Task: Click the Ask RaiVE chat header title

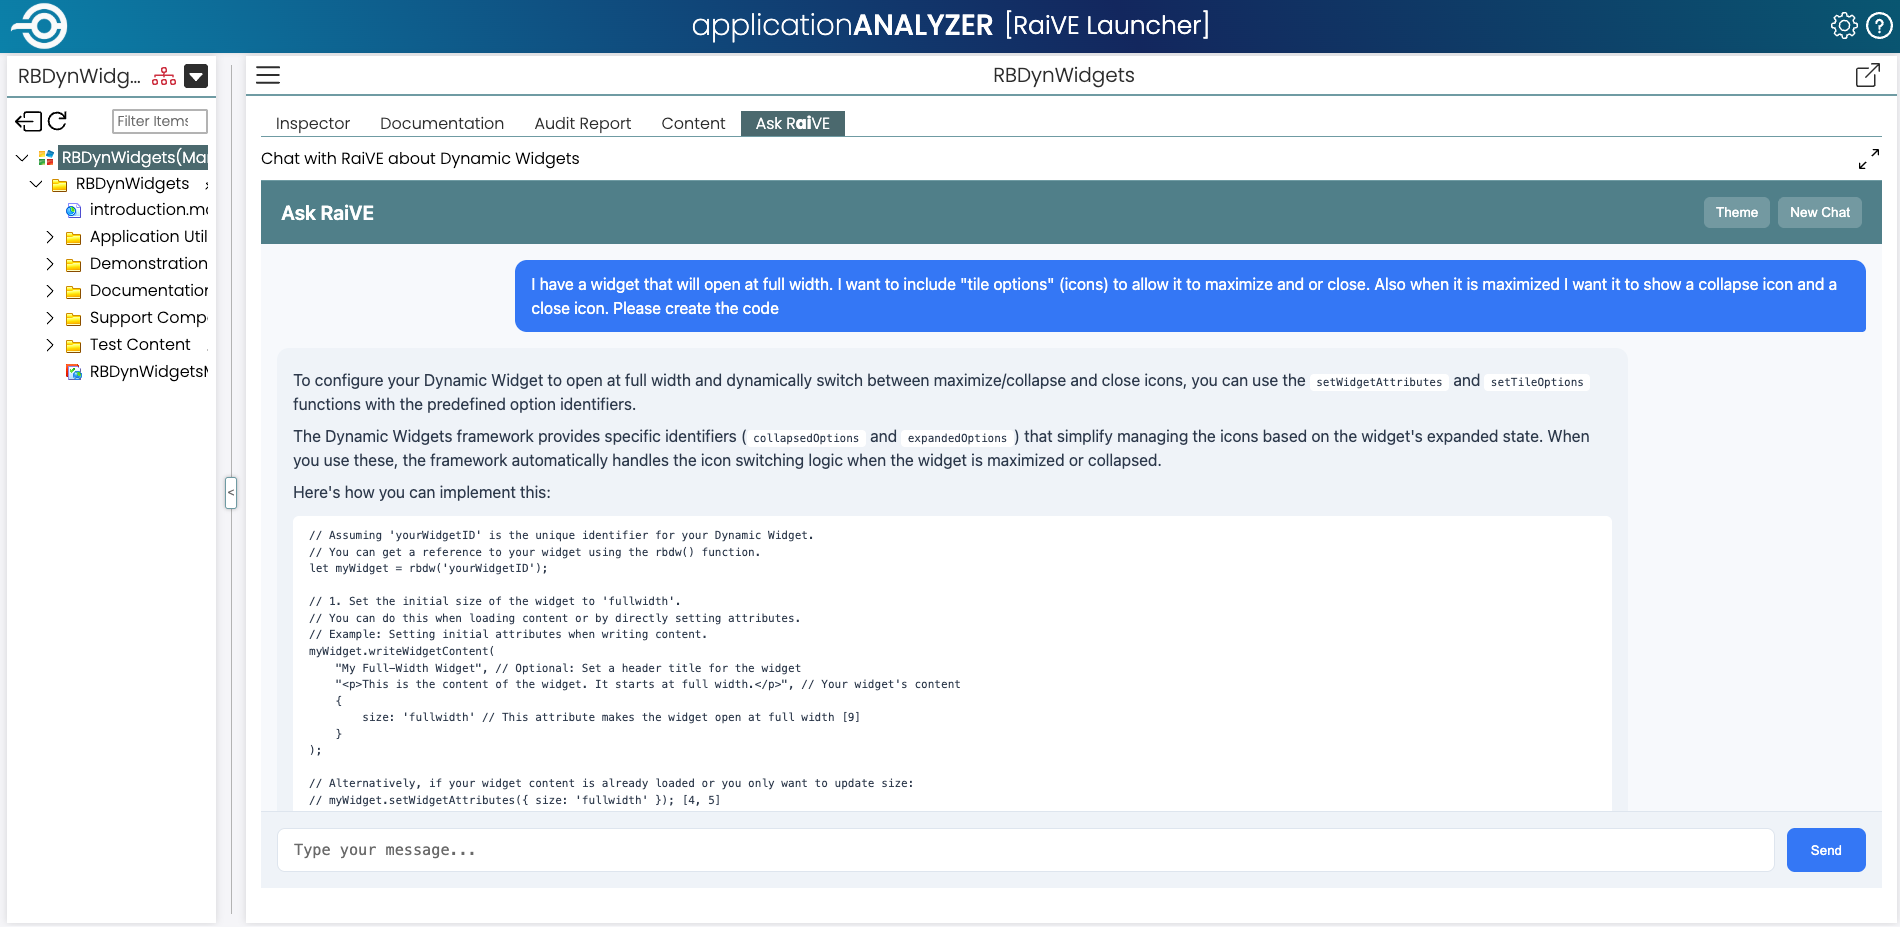Action: point(327,213)
